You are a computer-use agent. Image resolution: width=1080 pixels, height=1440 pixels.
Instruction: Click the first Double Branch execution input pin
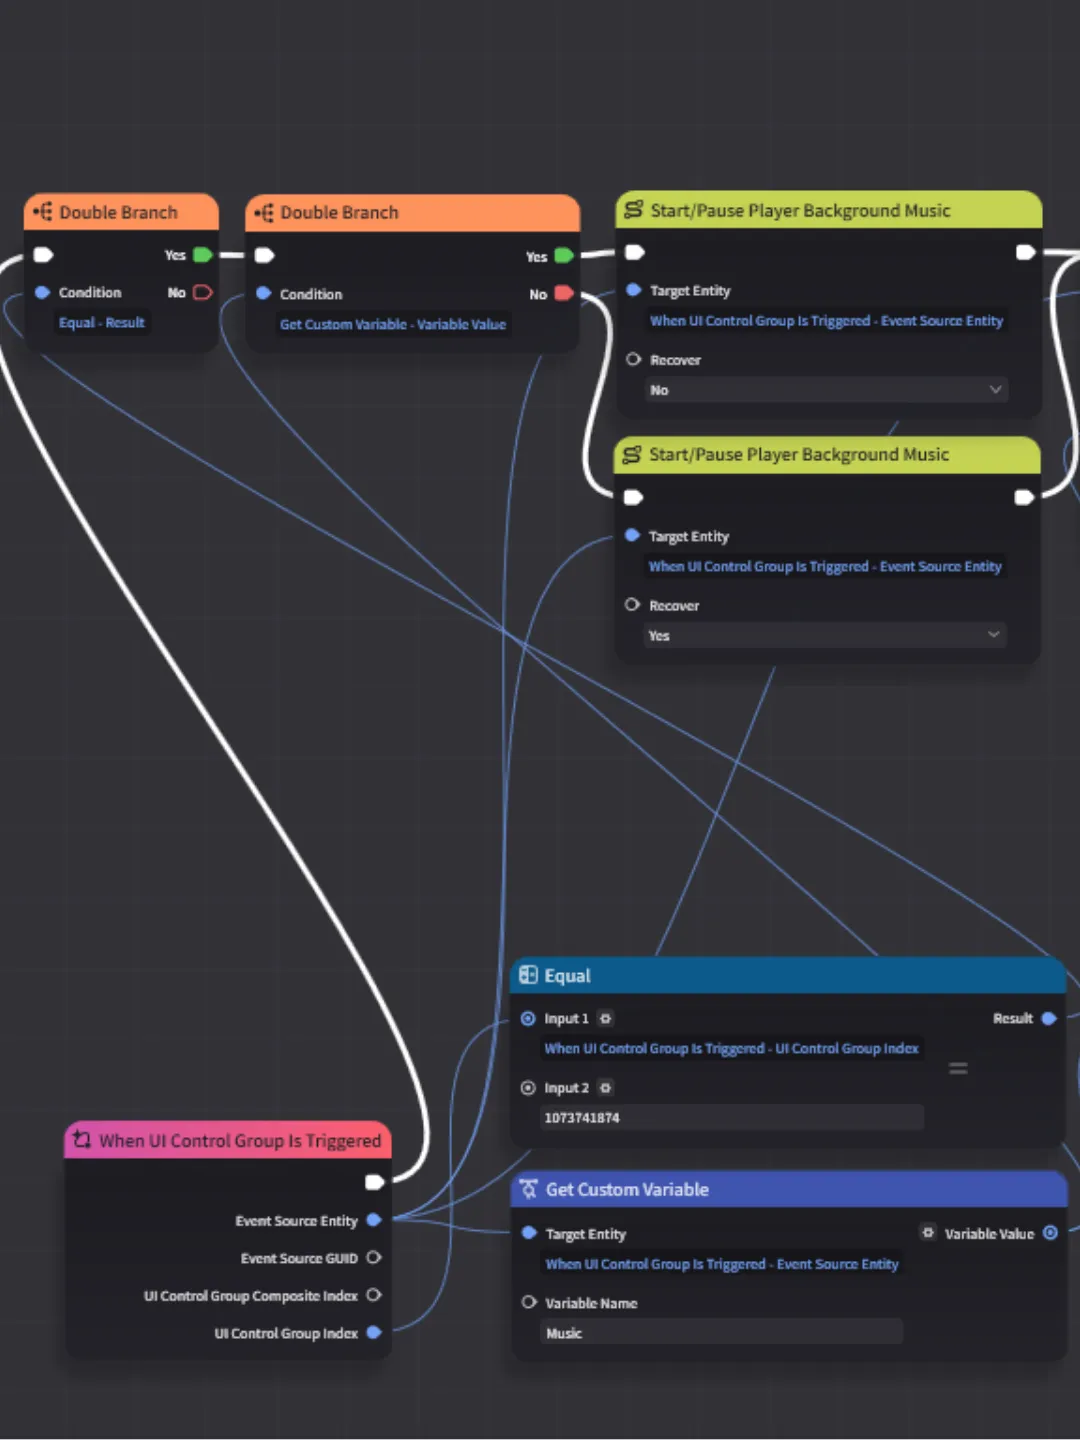[x=43, y=255]
